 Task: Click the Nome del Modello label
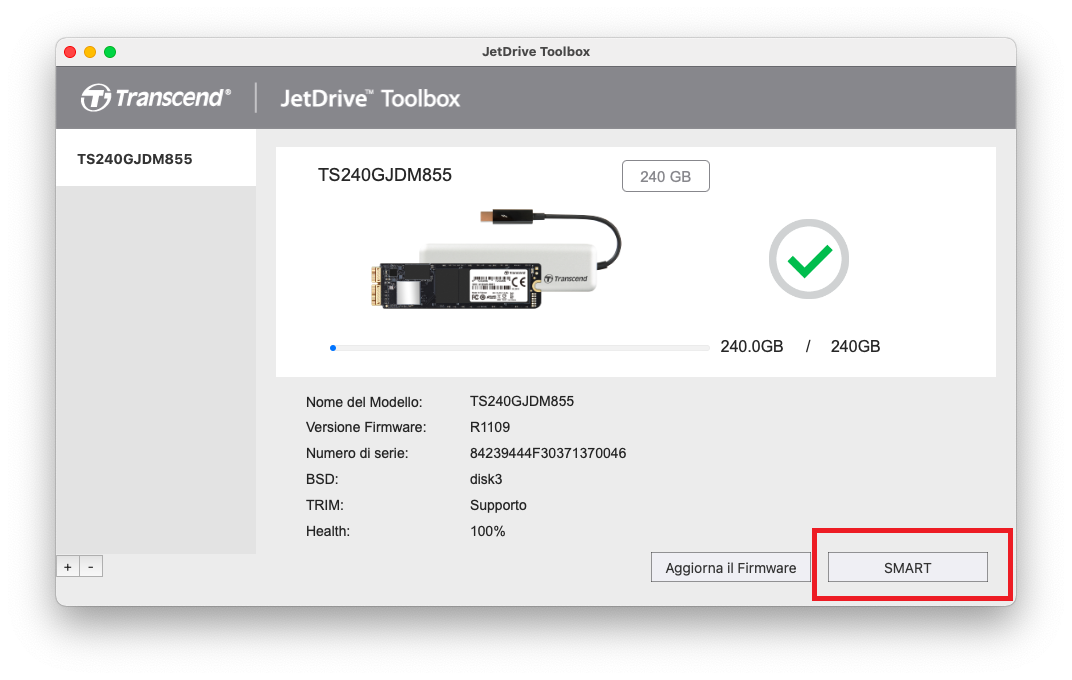(x=364, y=402)
